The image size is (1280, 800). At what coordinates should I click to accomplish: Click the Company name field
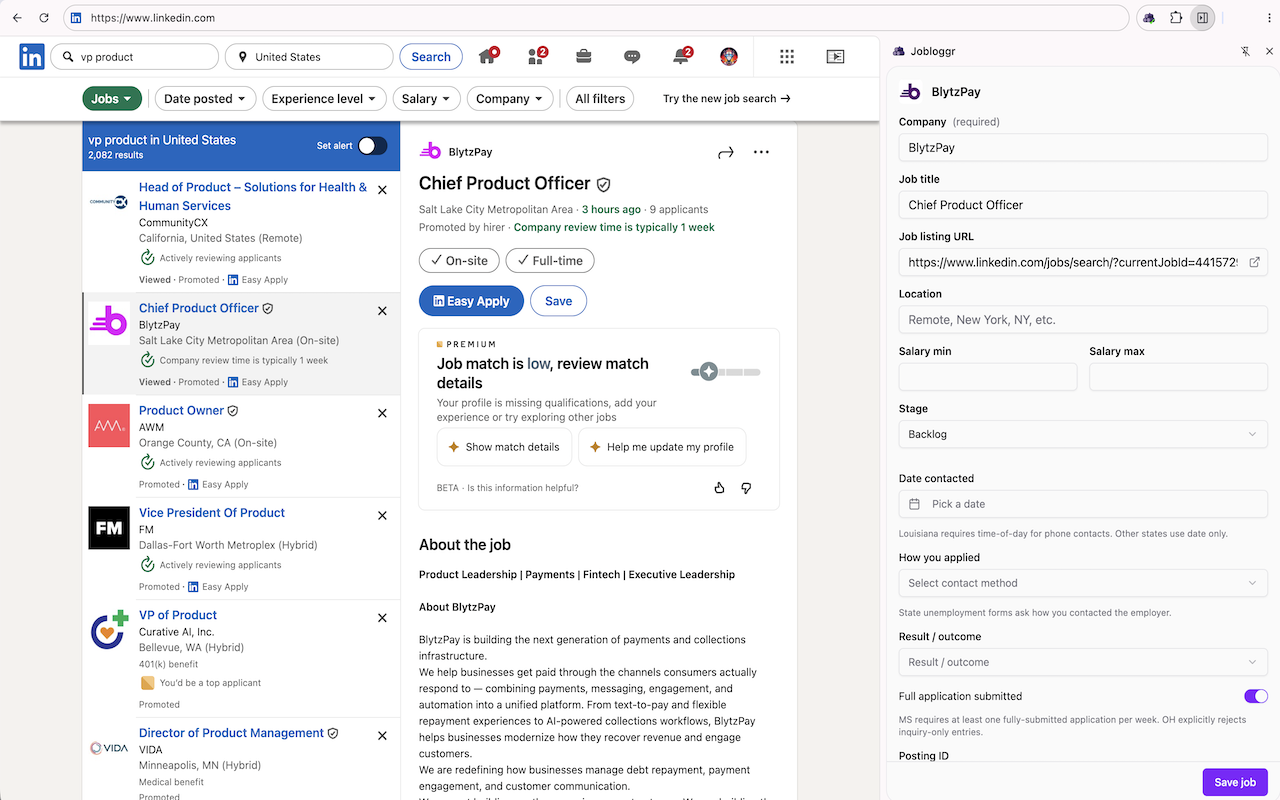coord(1083,148)
